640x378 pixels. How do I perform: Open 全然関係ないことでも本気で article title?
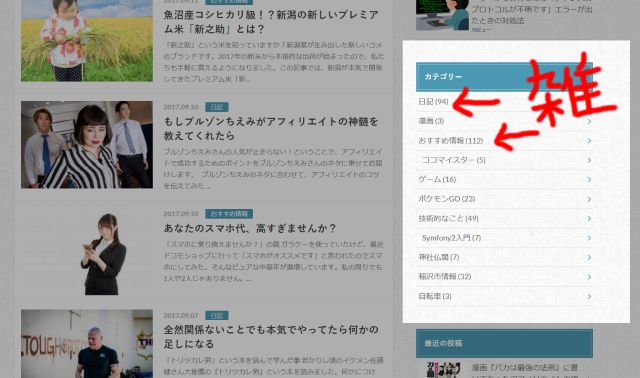(x=271, y=337)
